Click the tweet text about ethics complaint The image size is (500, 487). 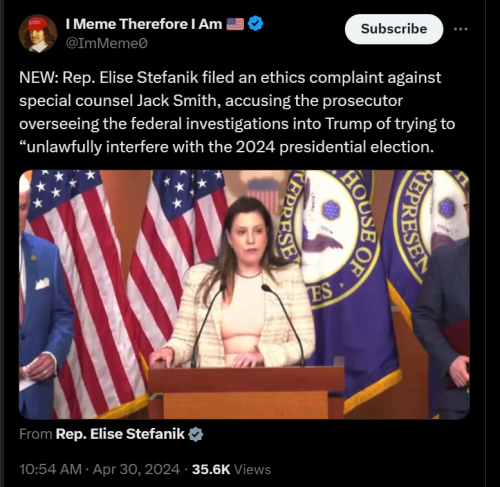click(237, 112)
